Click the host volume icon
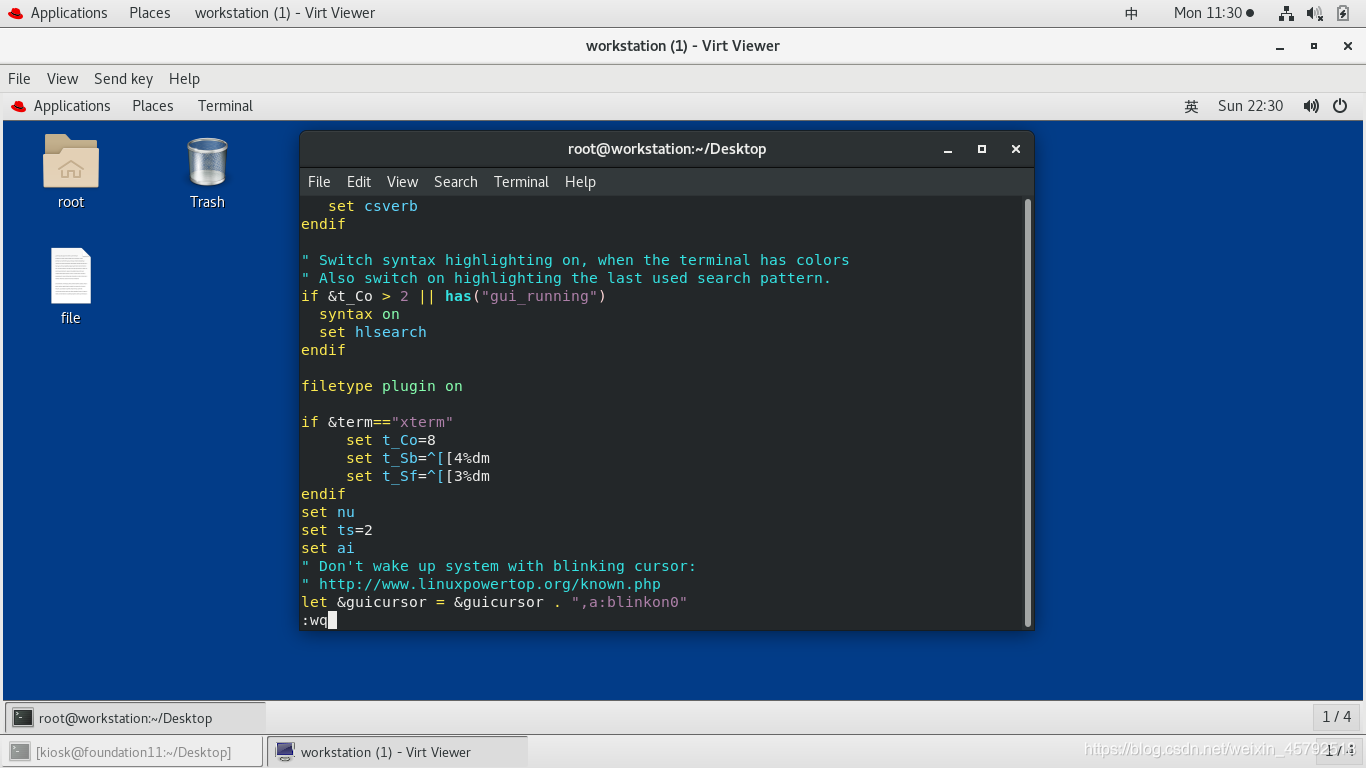Viewport: 1366px width, 768px height. tap(1315, 13)
